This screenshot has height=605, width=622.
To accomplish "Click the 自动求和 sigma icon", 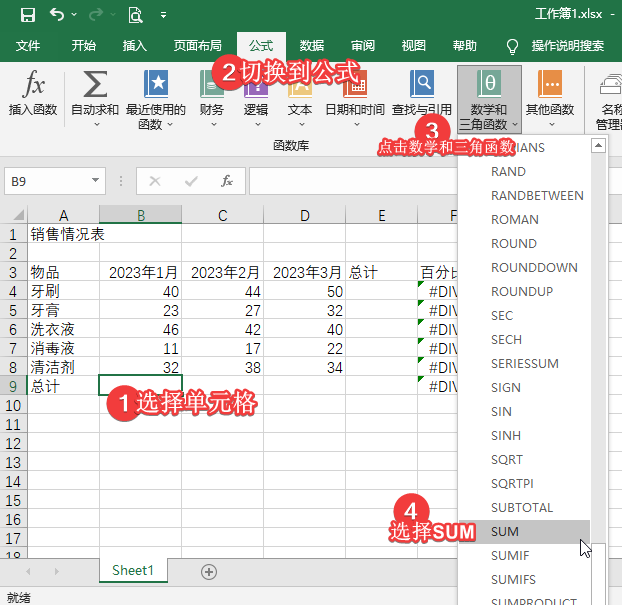I will click(x=95, y=84).
